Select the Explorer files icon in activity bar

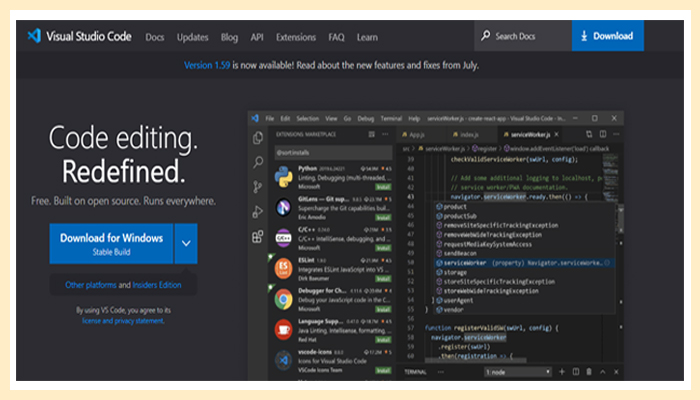258,138
